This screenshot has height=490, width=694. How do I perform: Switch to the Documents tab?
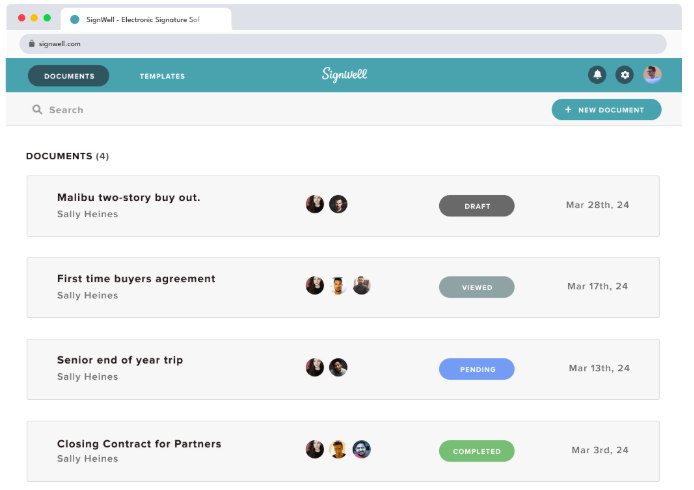tap(69, 76)
